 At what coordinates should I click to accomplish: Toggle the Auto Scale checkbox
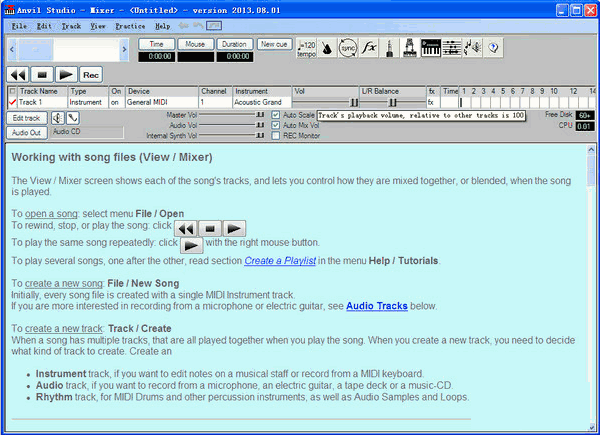[x=276, y=115]
